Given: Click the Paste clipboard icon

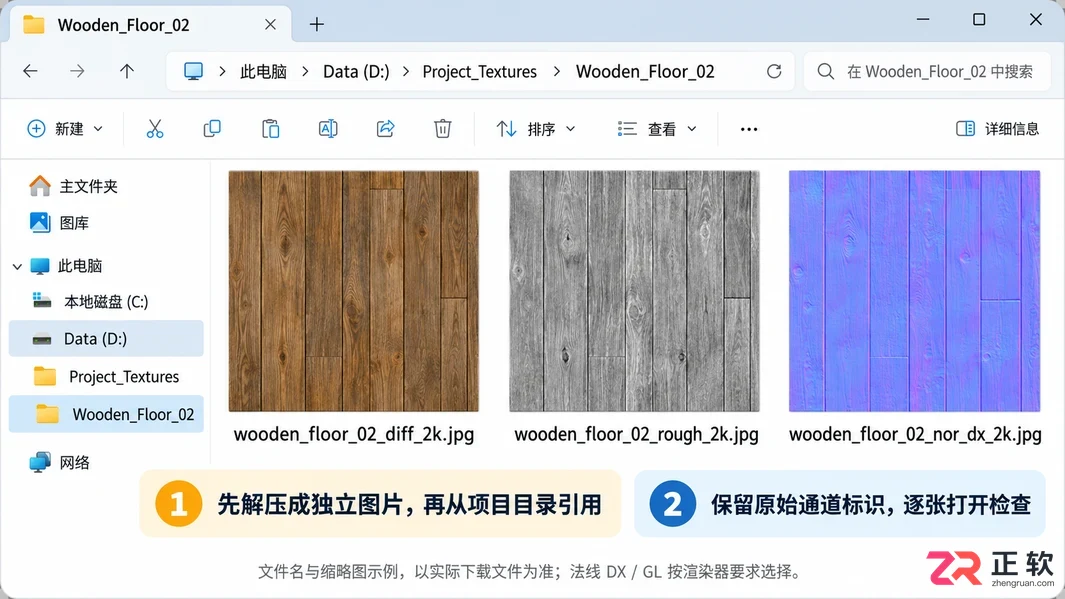Looking at the screenshot, I should coord(270,128).
